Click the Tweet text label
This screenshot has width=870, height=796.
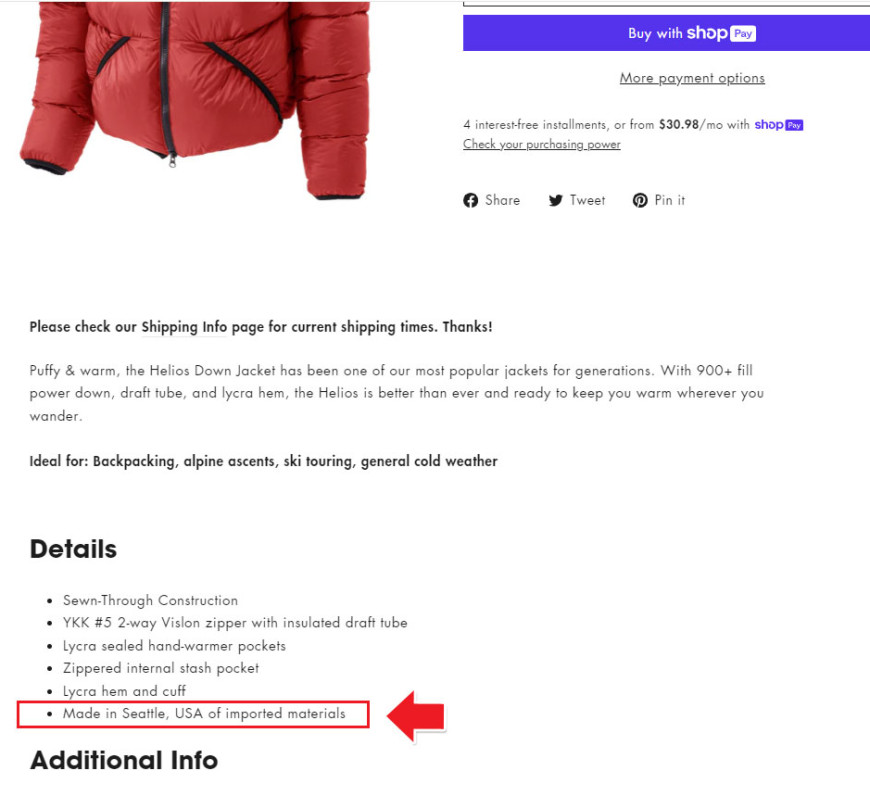tap(587, 200)
